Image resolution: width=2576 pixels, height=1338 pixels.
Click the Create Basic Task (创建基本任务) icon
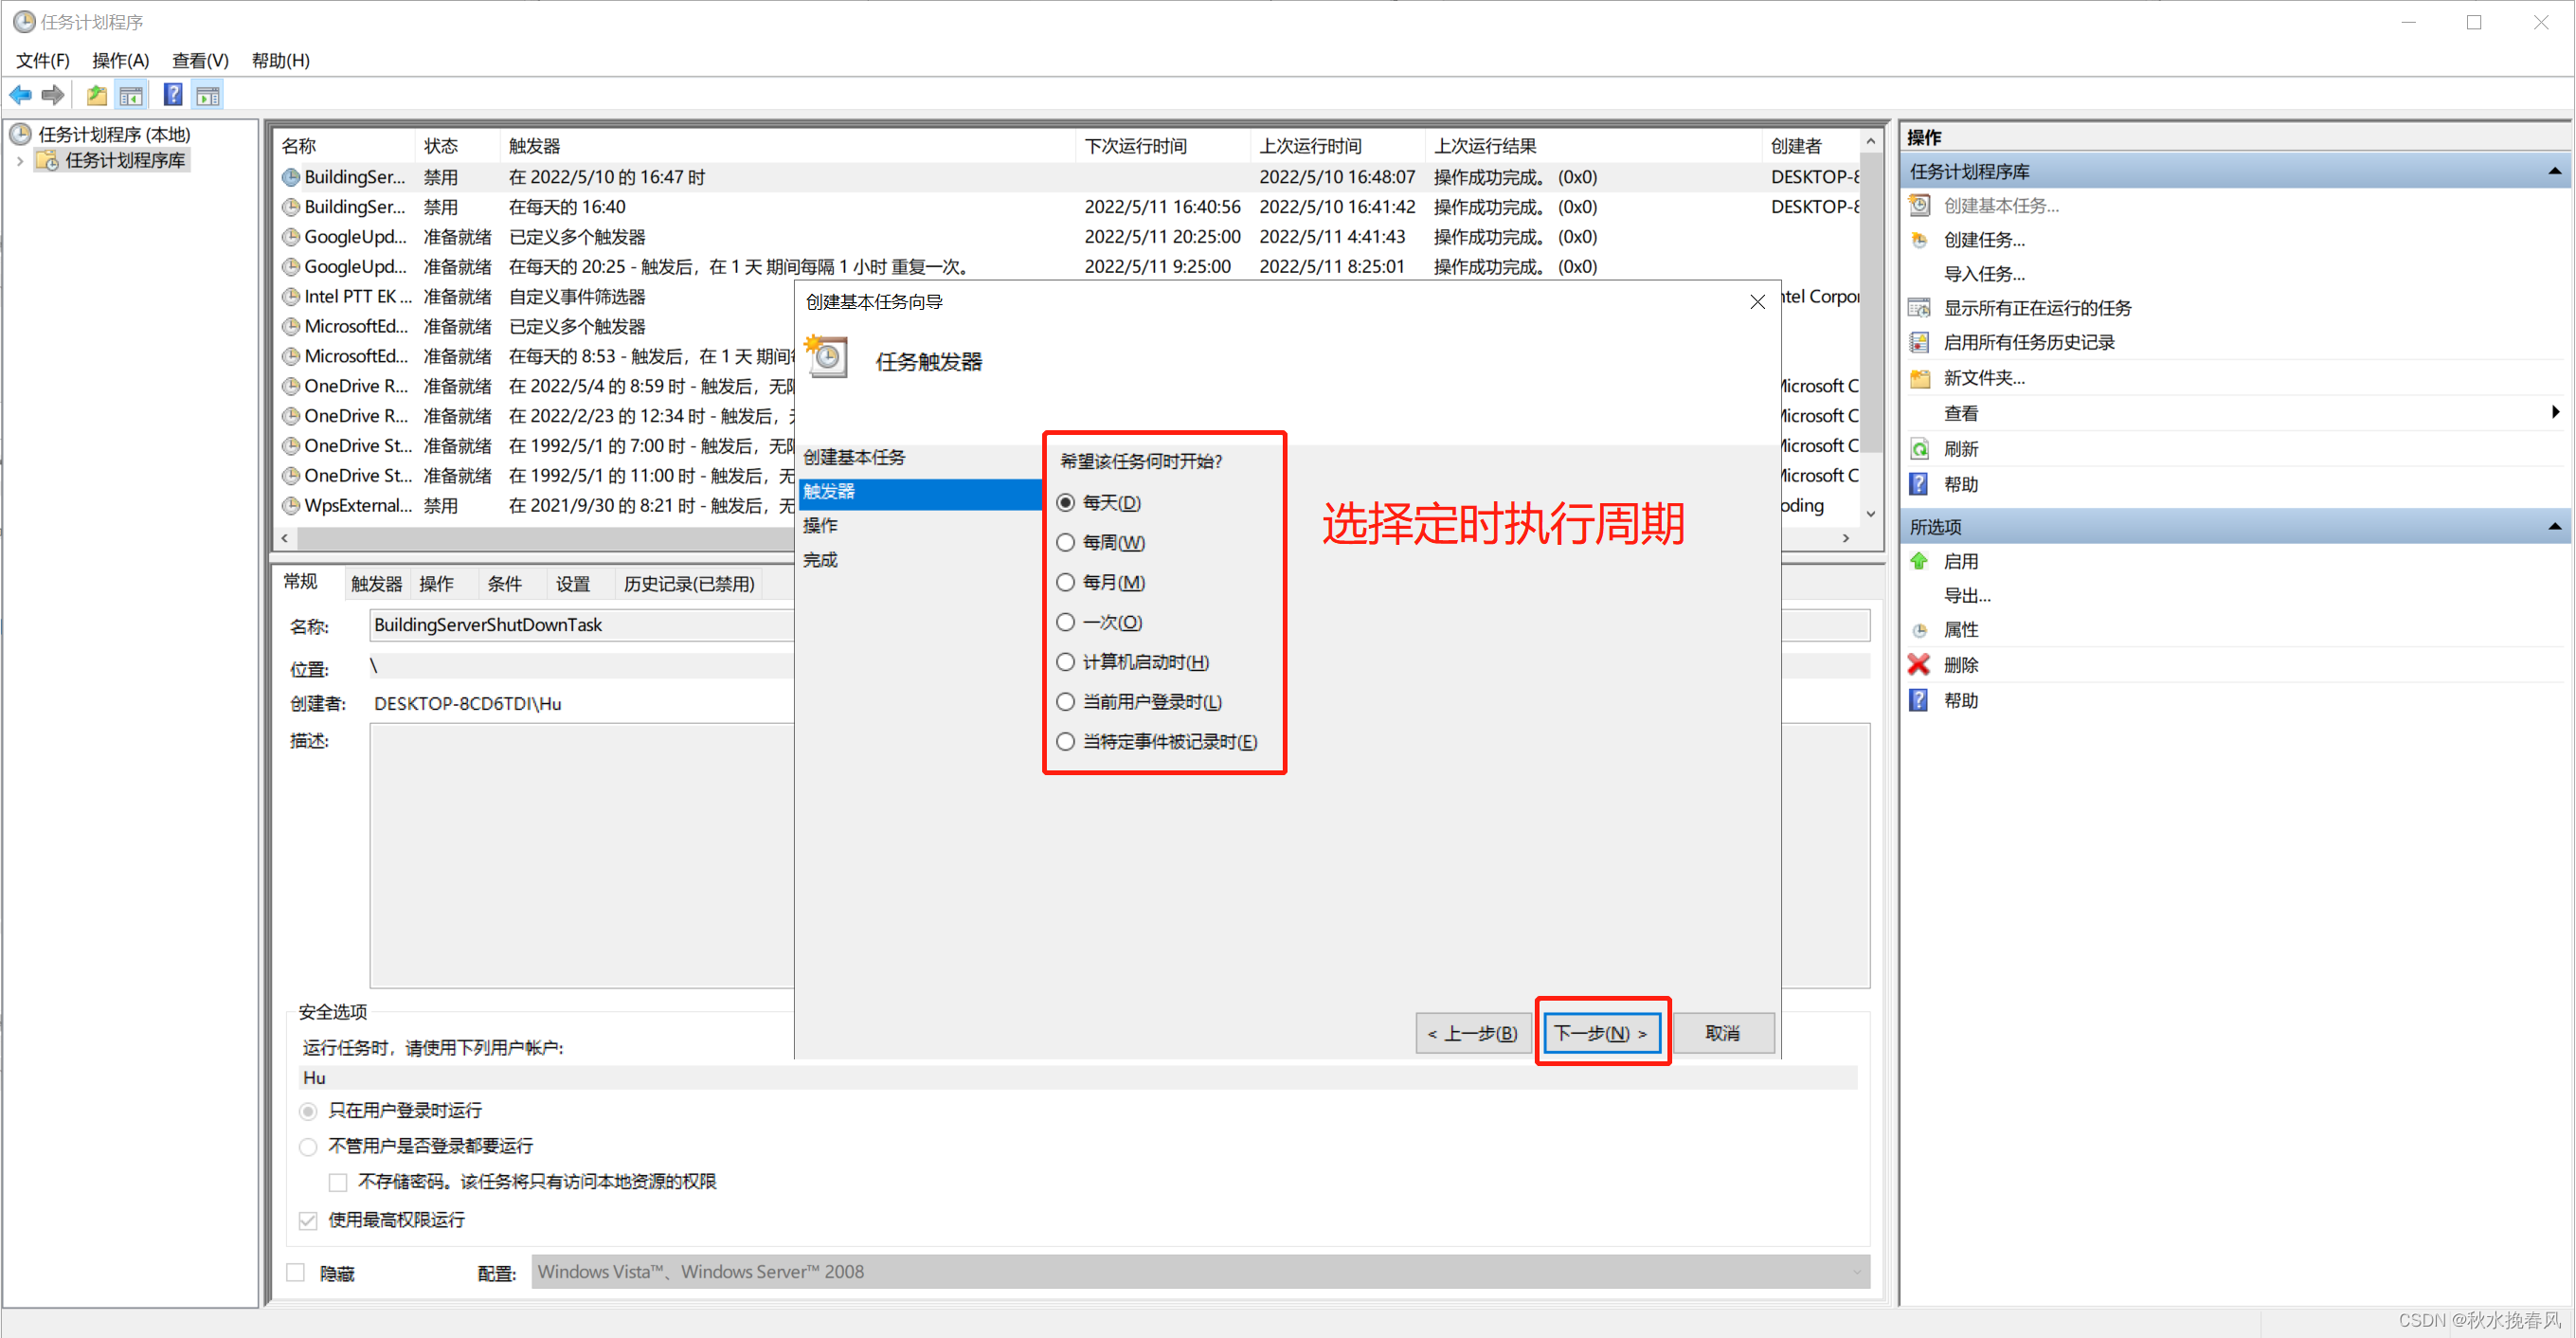pos(1920,205)
